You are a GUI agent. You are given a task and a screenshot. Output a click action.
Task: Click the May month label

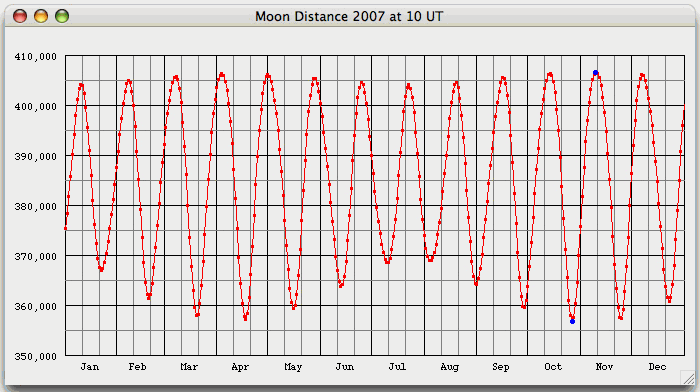[x=293, y=367]
